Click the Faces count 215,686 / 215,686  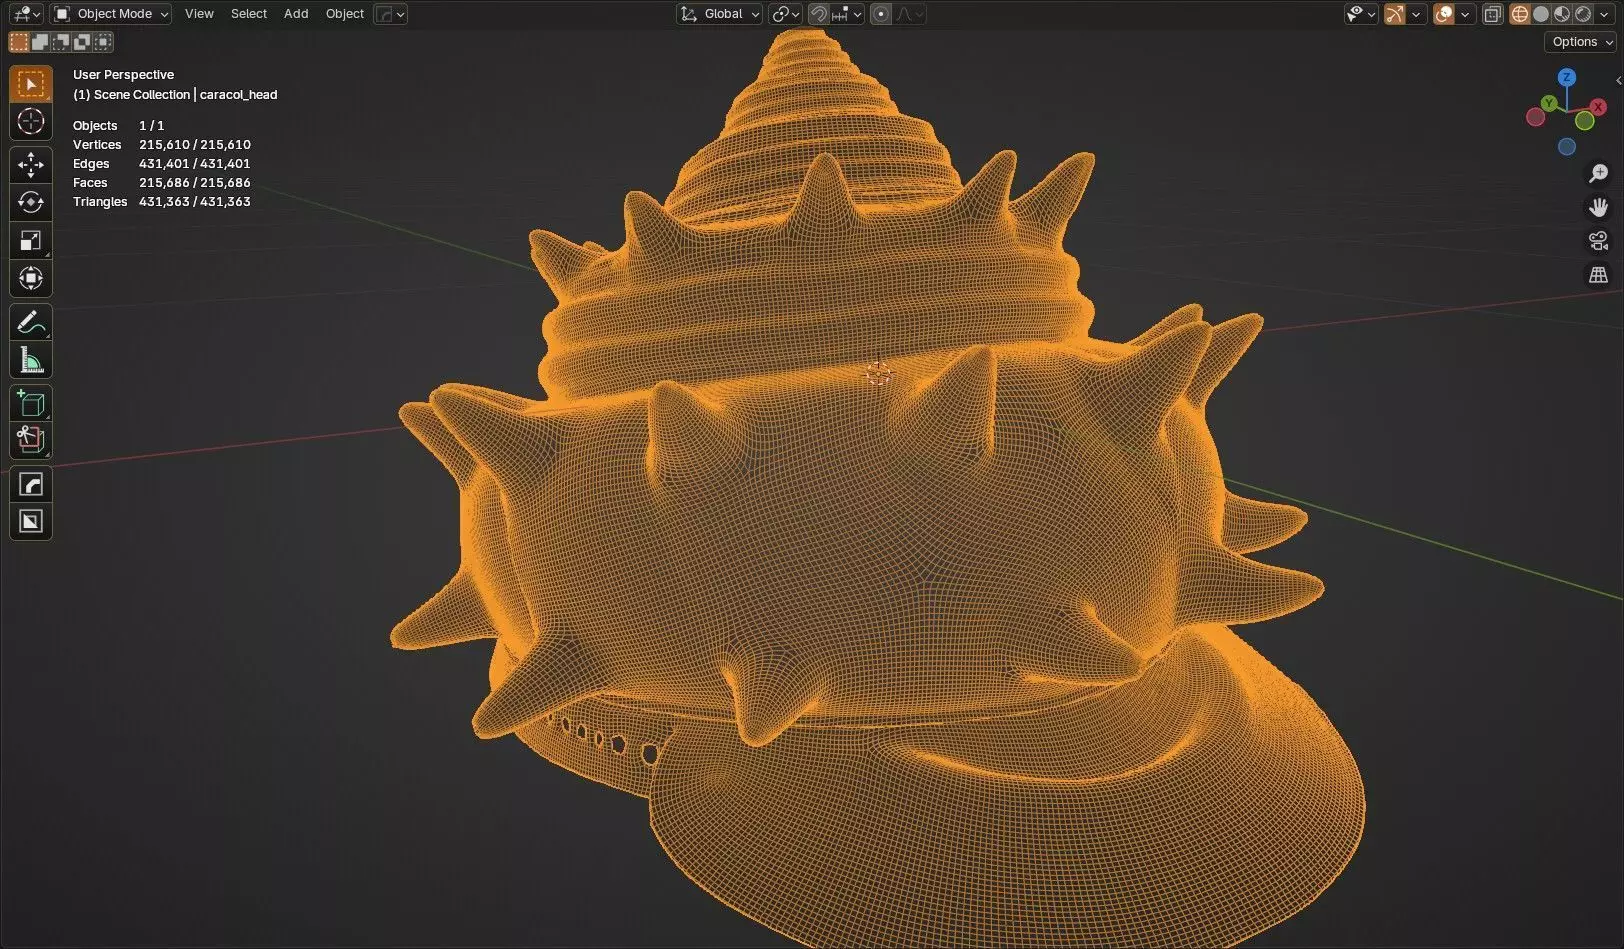[x=195, y=183]
